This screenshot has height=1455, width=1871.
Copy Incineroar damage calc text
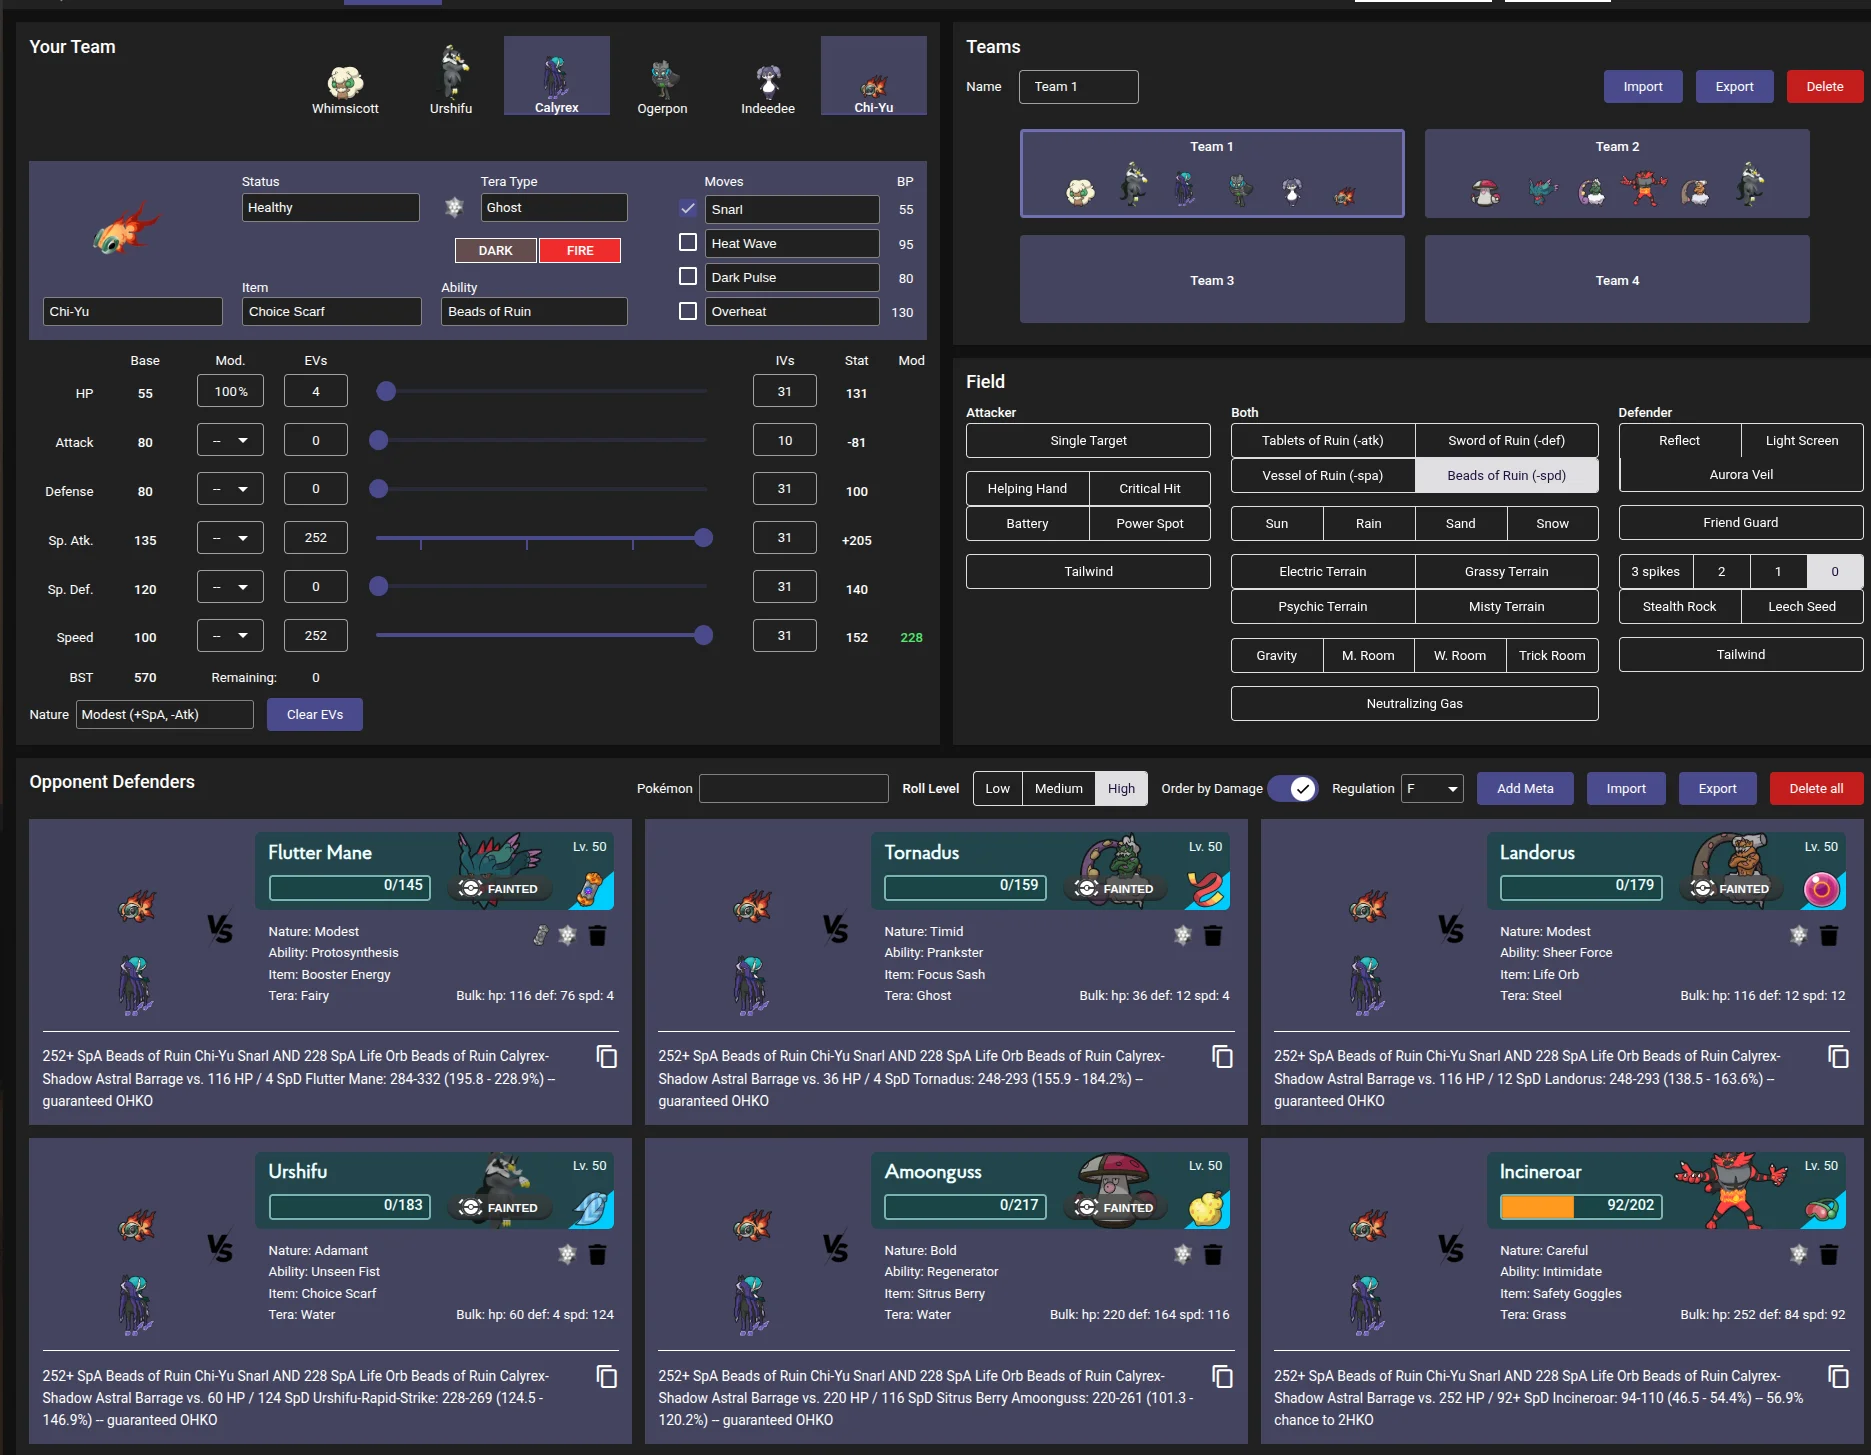click(1839, 1377)
